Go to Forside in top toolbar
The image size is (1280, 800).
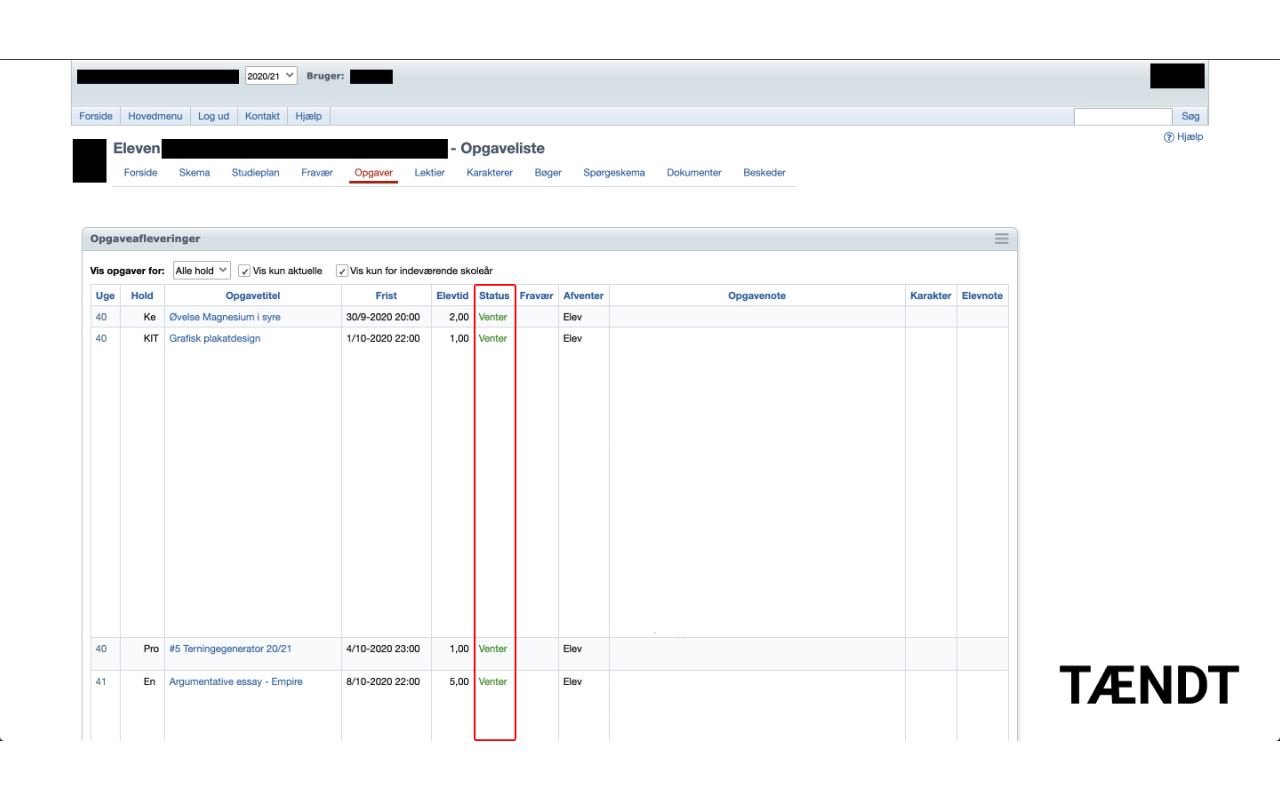[x=96, y=116]
